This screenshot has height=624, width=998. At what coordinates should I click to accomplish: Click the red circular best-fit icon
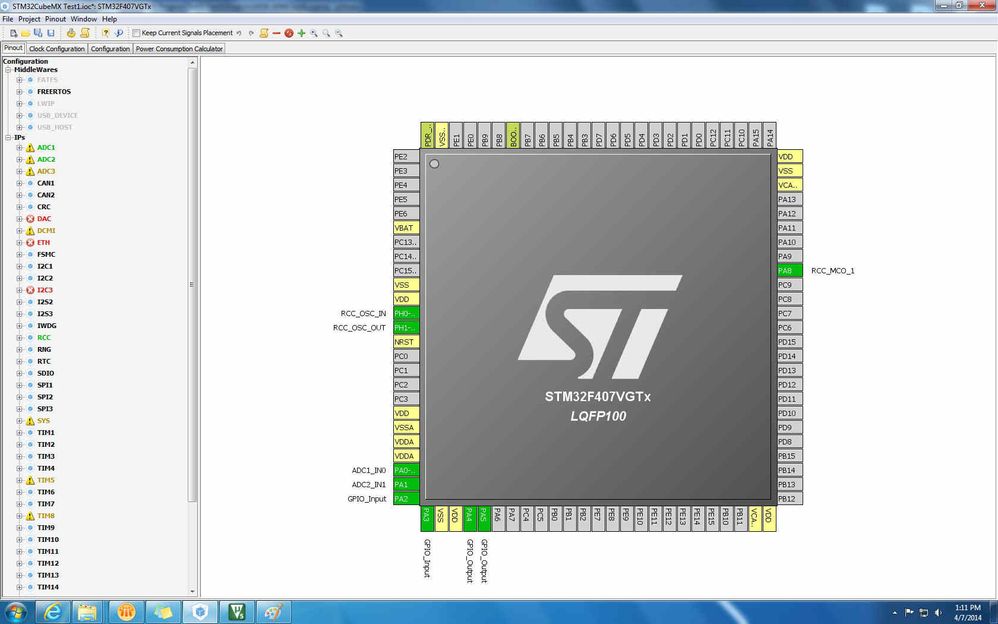pos(289,33)
